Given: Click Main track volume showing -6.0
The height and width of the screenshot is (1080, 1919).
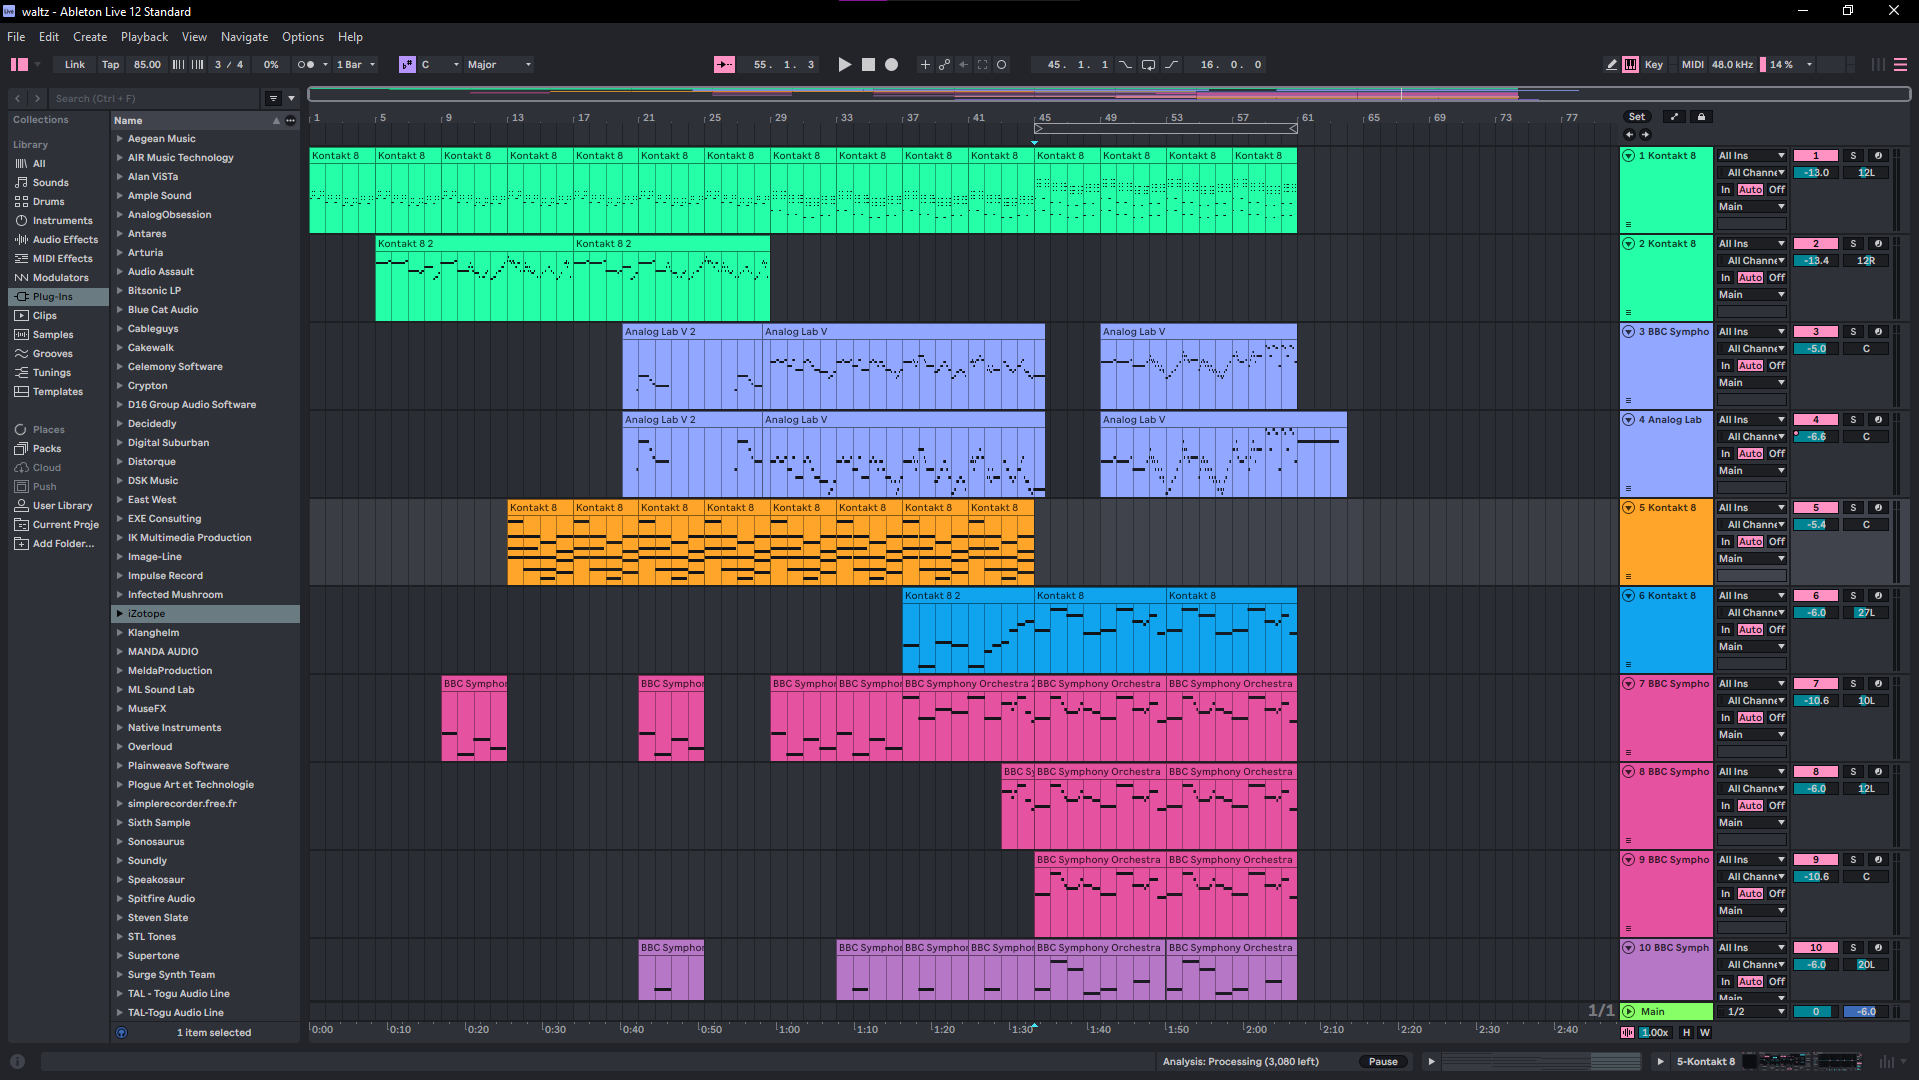Looking at the screenshot, I should 1866,1012.
